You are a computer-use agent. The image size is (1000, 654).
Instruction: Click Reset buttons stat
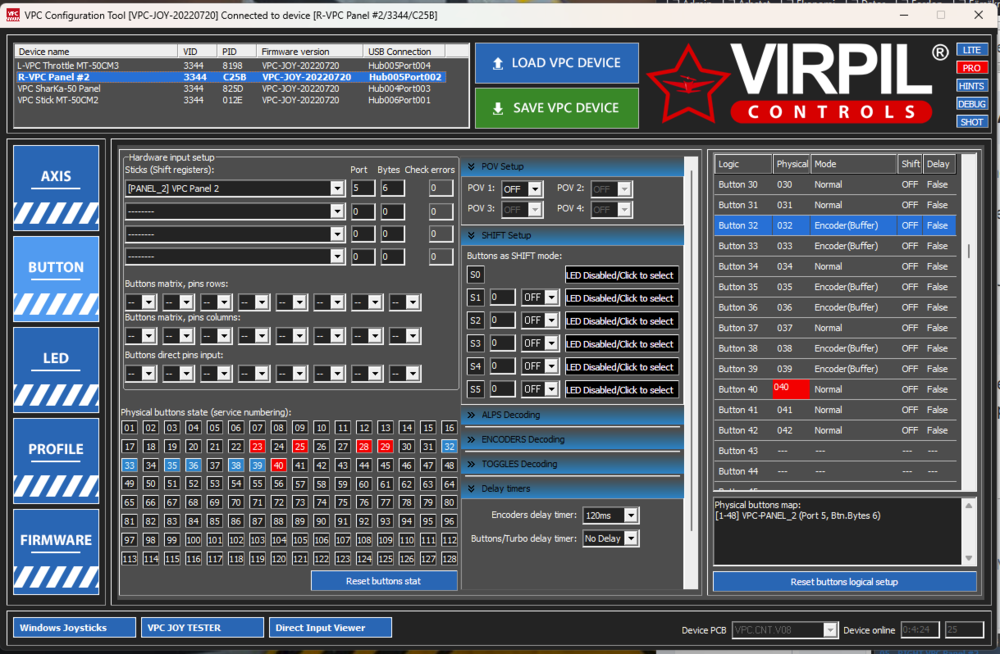pos(383,581)
